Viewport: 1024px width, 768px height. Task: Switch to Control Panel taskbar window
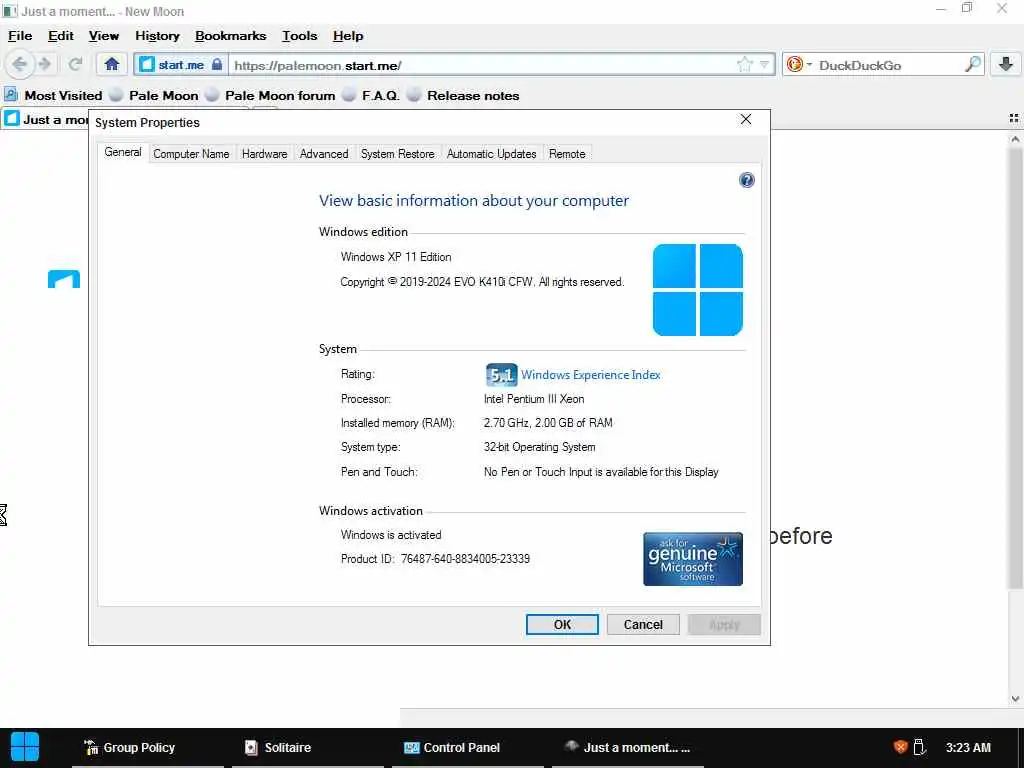(x=468, y=748)
